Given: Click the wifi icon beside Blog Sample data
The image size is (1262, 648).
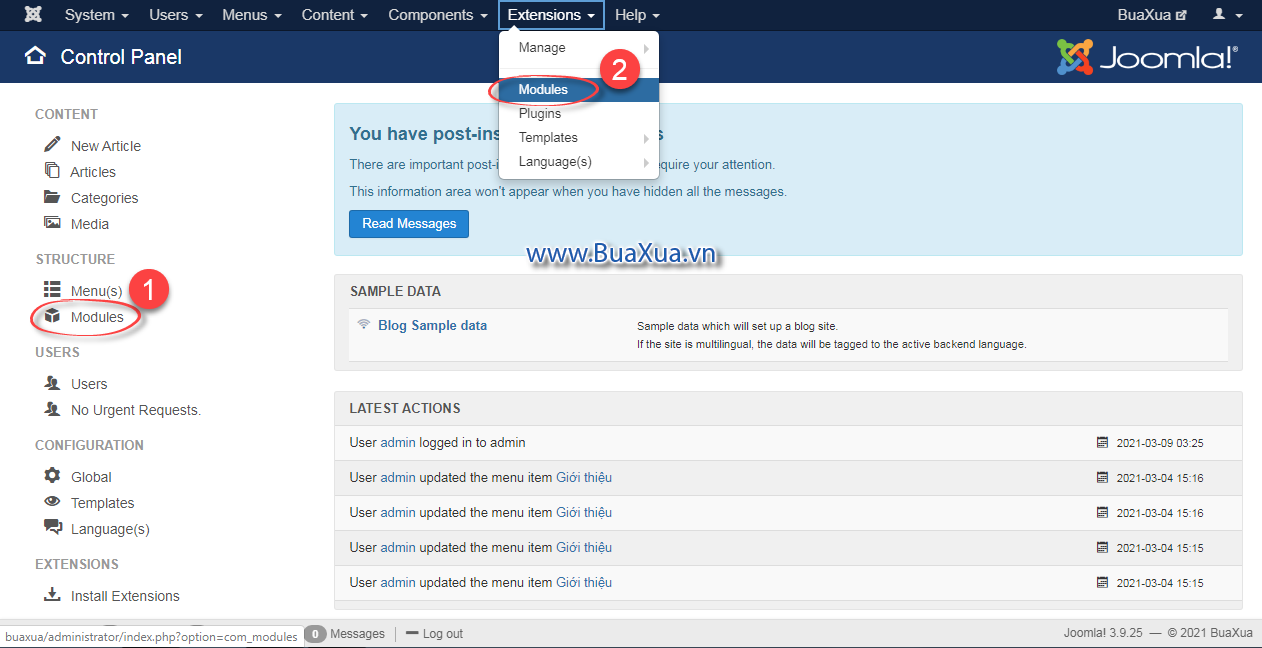Looking at the screenshot, I should click(364, 325).
